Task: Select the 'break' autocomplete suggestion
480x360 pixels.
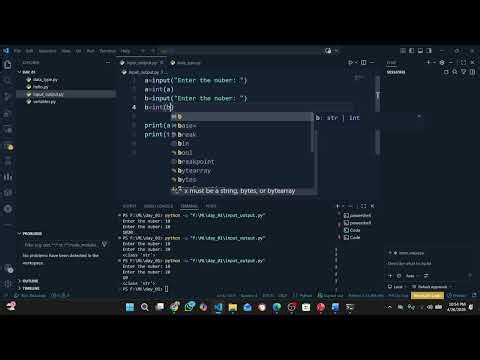Action: coord(242,135)
